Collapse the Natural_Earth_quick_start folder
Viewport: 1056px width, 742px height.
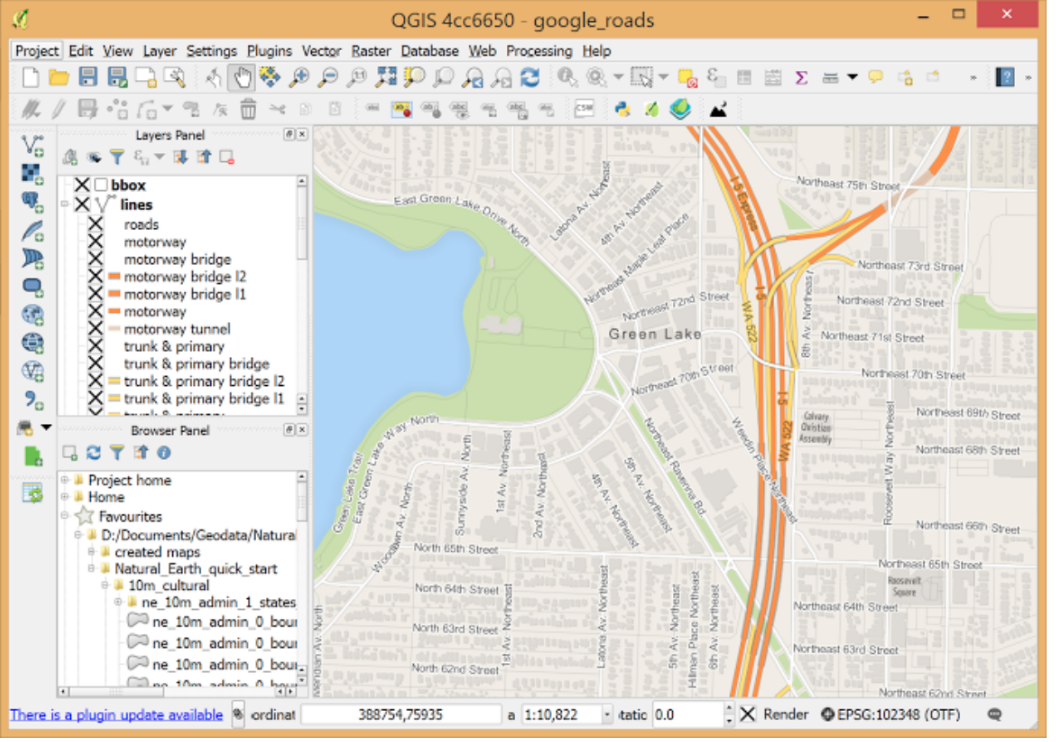pos(92,569)
